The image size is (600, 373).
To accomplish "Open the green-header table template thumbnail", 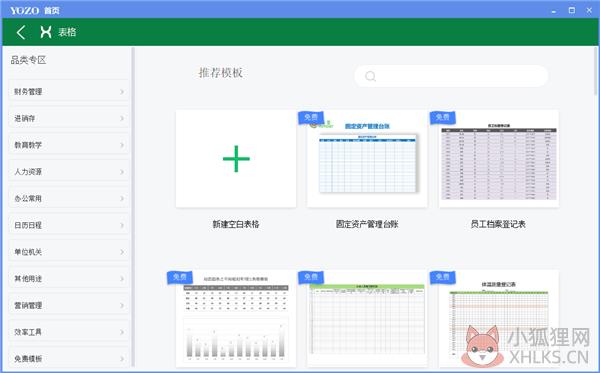I will (367, 318).
